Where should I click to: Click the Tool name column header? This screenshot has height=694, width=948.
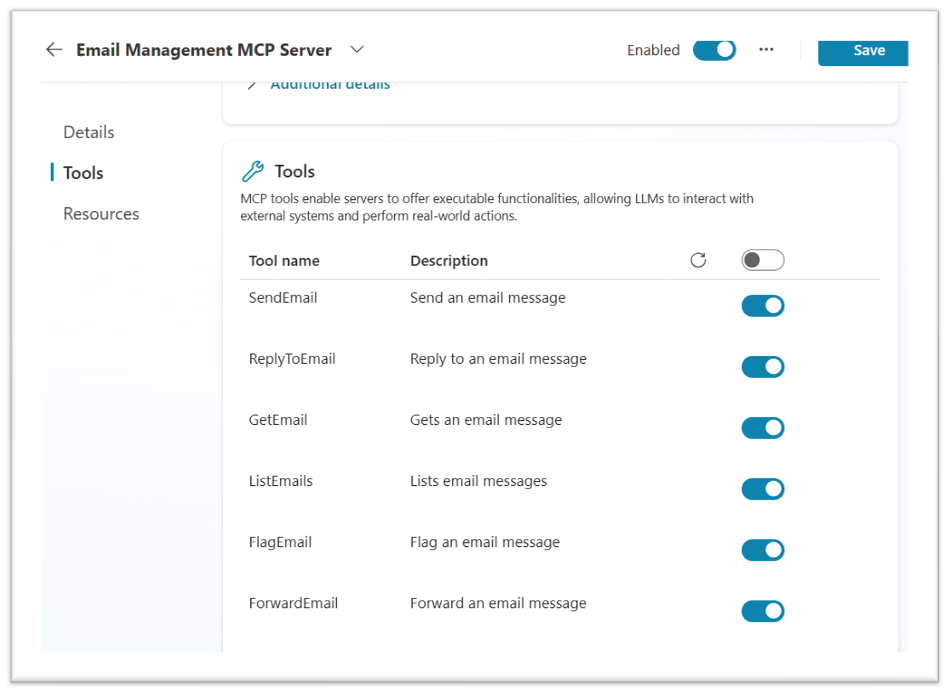point(284,261)
